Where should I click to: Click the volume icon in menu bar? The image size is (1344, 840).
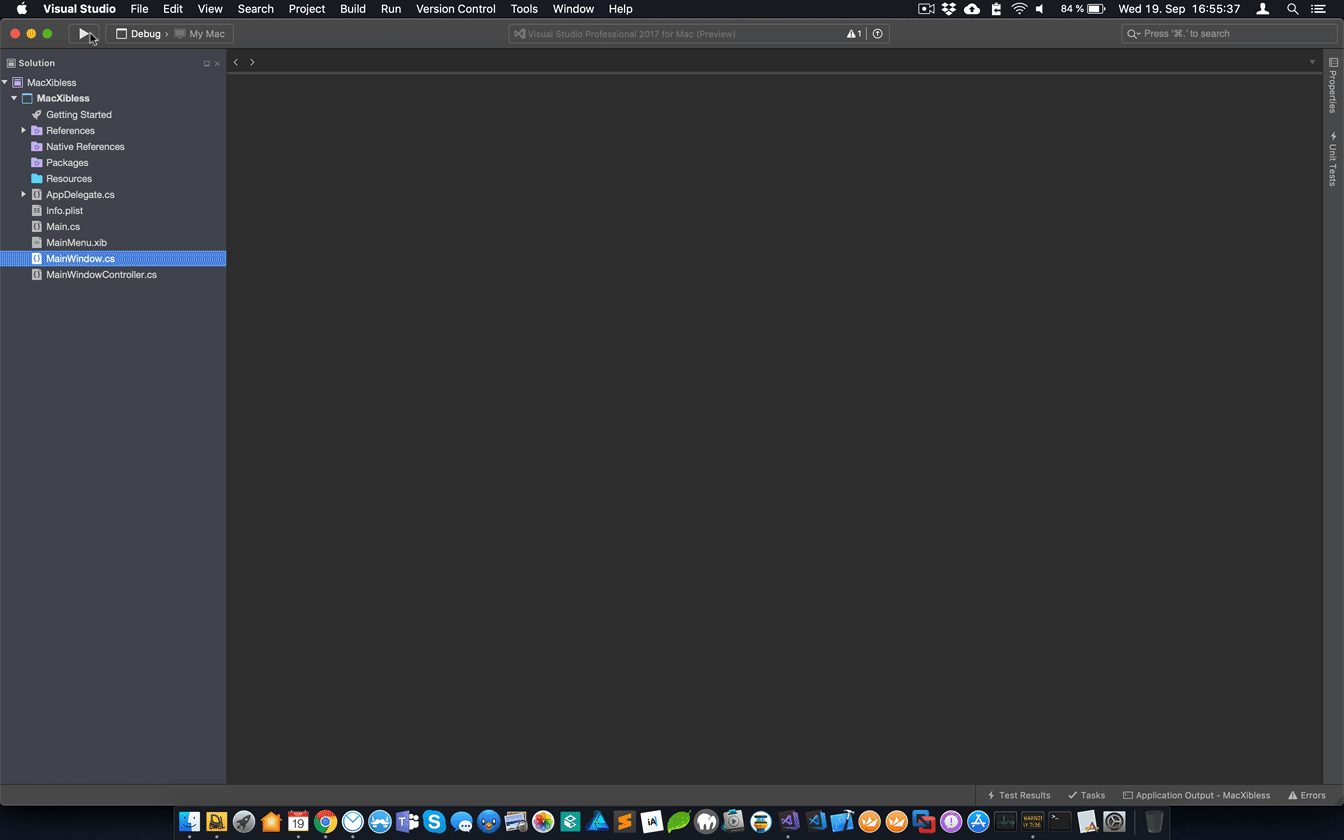click(1040, 9)
